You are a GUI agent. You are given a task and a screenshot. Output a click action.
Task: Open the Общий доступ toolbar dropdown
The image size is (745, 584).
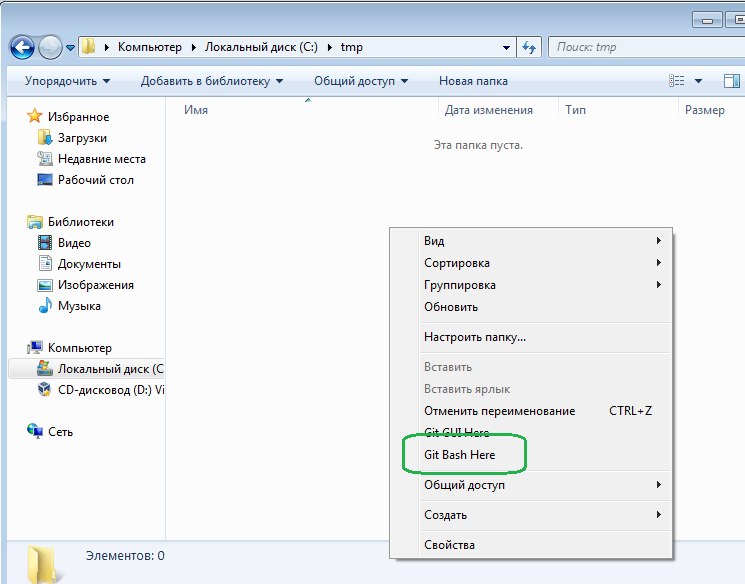[361, 81]
